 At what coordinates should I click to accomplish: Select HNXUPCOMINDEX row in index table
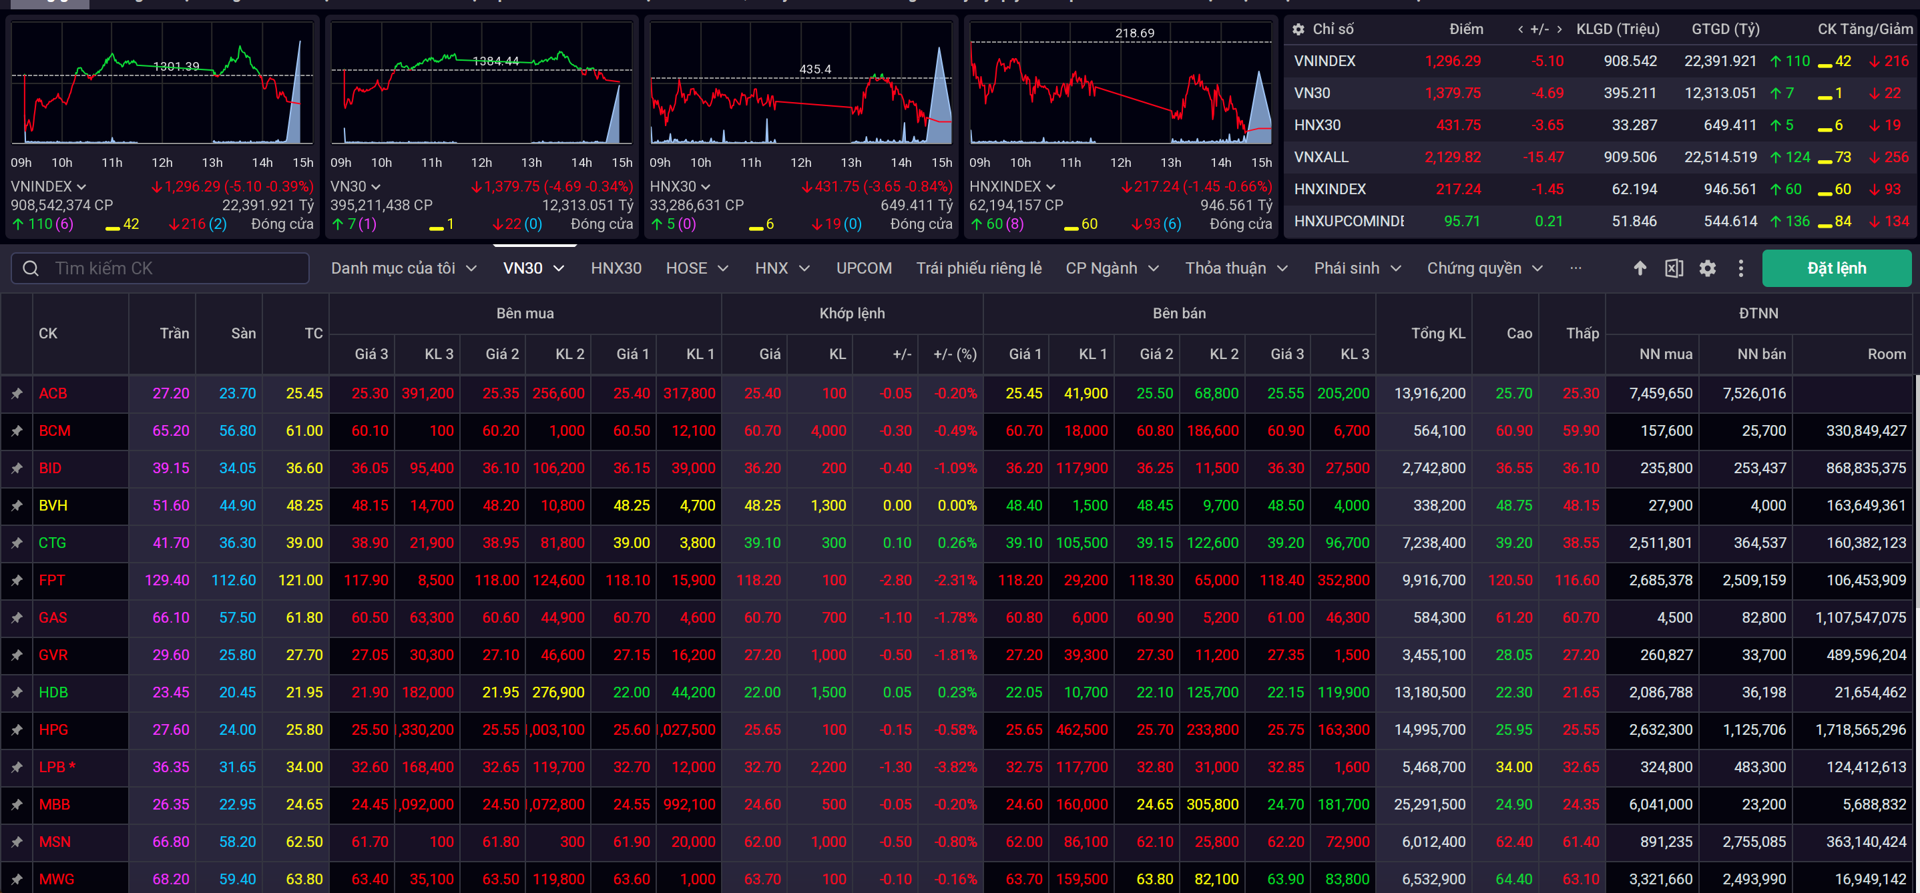pos(1600,221)
